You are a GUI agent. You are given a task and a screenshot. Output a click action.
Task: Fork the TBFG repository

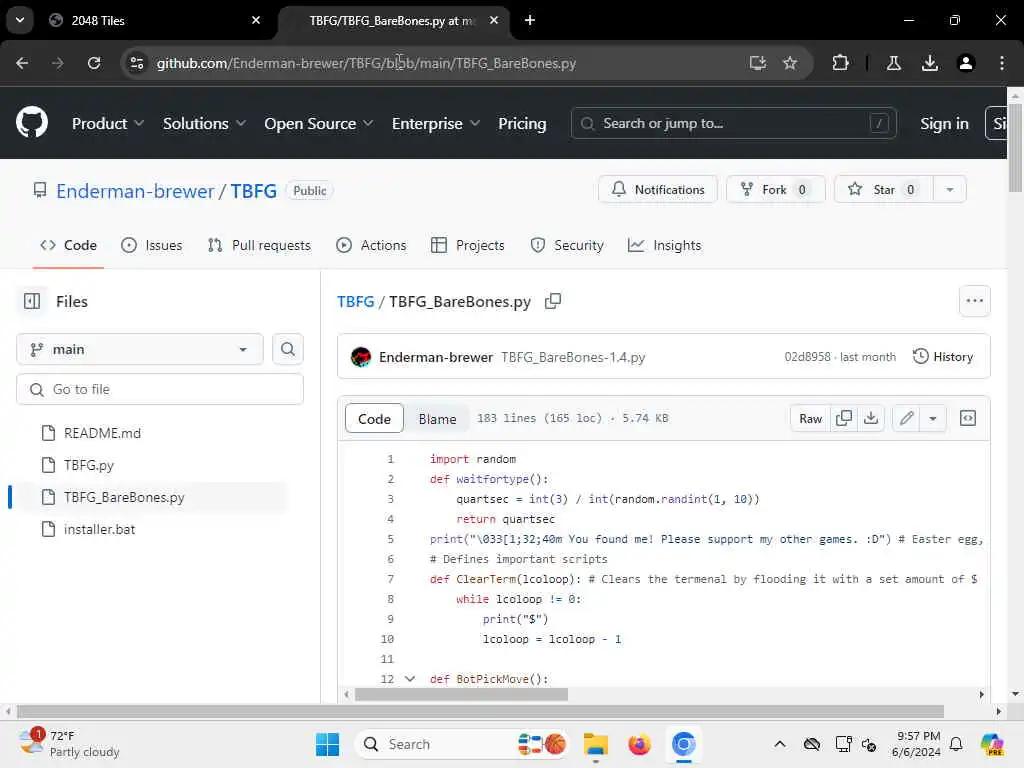776,189
